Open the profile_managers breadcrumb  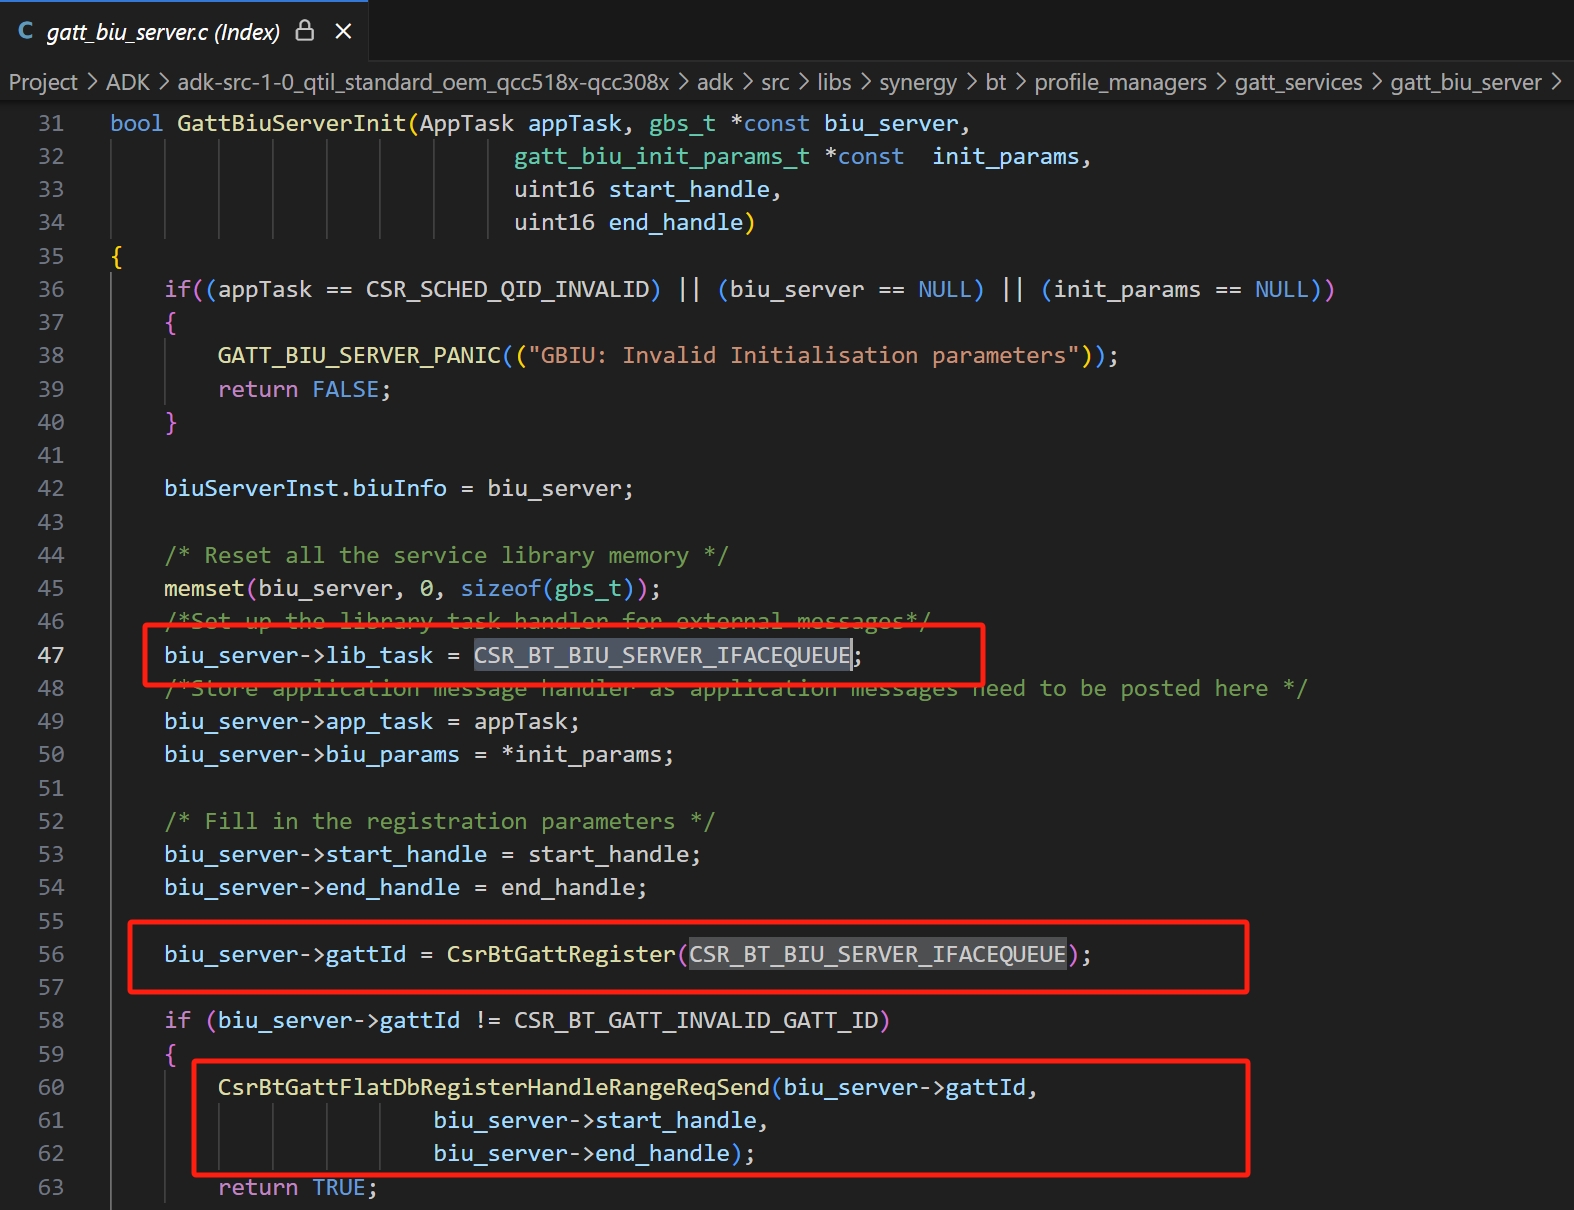tap(1120, 82)
